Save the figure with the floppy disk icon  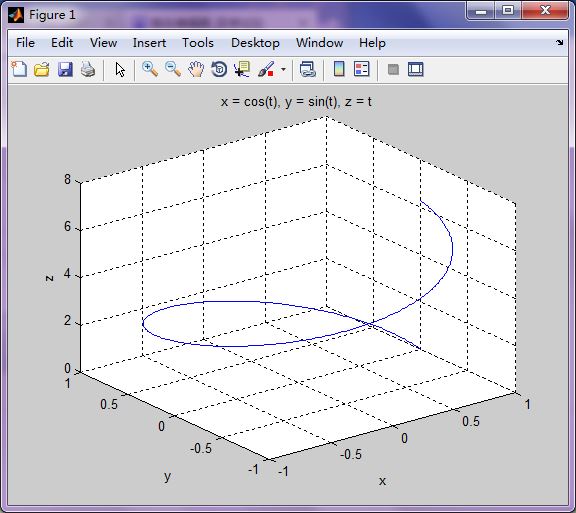coord(65,69)
